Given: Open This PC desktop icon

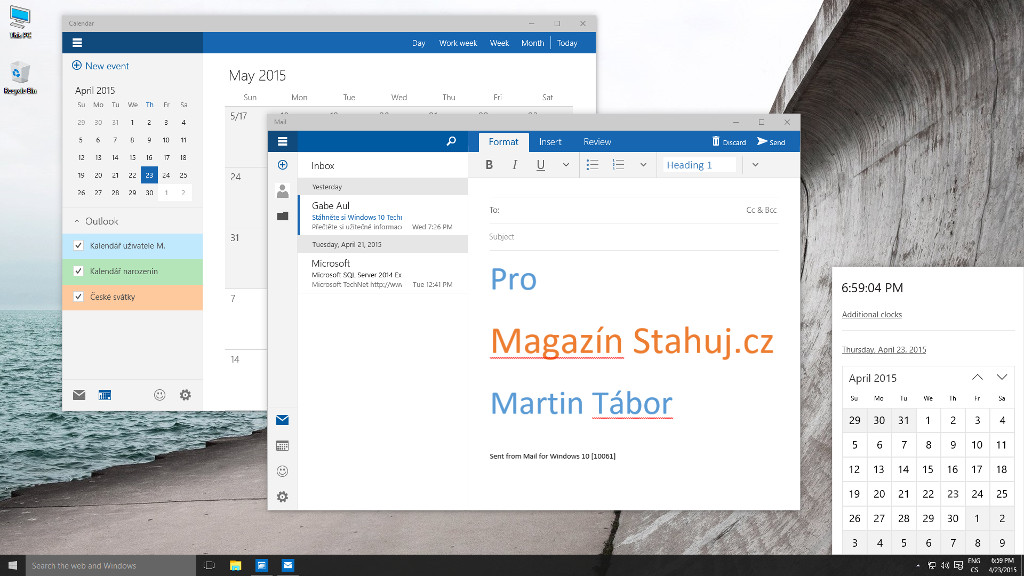Looking at the screenshot, I should [20, 22].
